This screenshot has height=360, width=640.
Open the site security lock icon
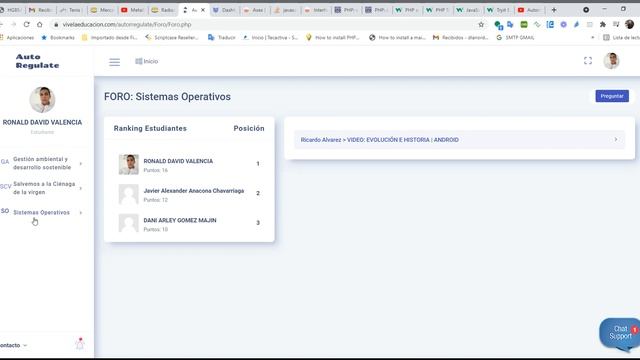[56, 24]
